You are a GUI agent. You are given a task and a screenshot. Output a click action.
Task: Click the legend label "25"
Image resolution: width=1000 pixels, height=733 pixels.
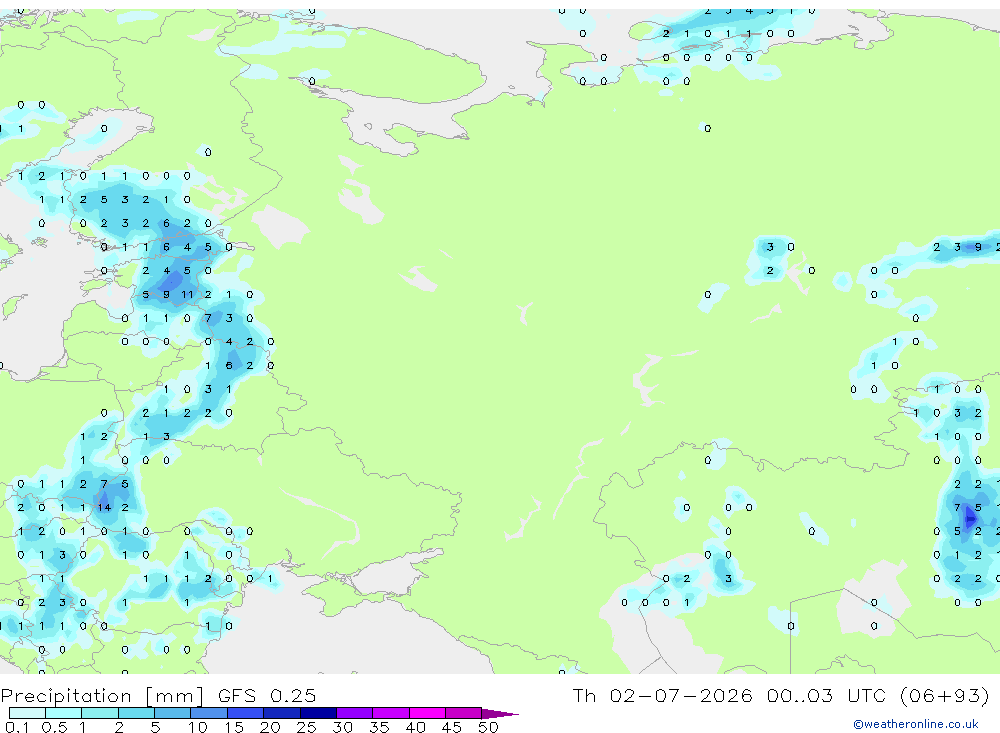(x=307, y=727)
